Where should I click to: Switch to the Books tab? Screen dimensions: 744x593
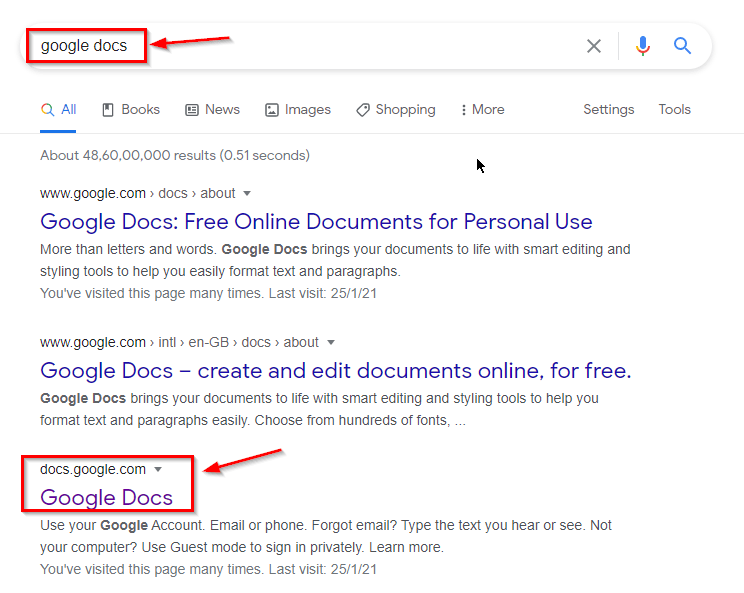pyautogui.click(x=131, y=110)
